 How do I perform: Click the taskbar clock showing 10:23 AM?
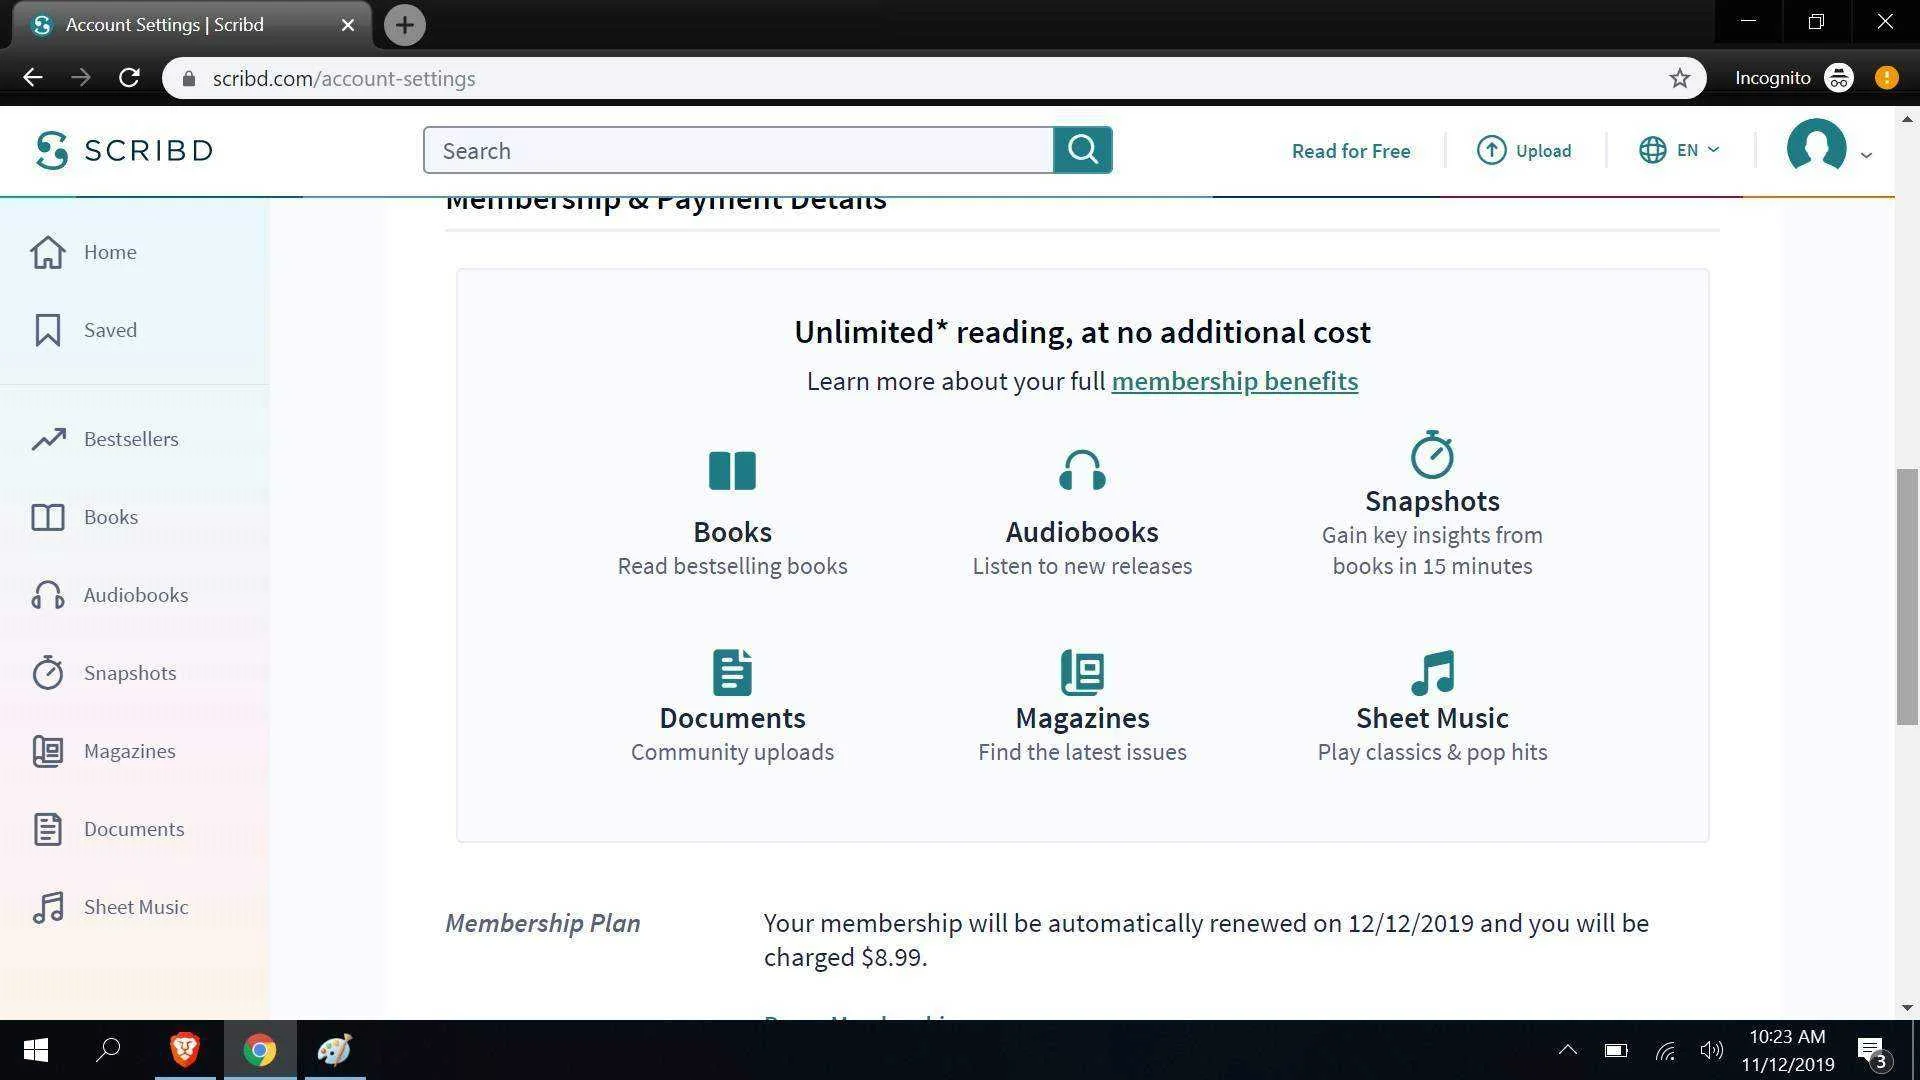pos(1787,1050)
